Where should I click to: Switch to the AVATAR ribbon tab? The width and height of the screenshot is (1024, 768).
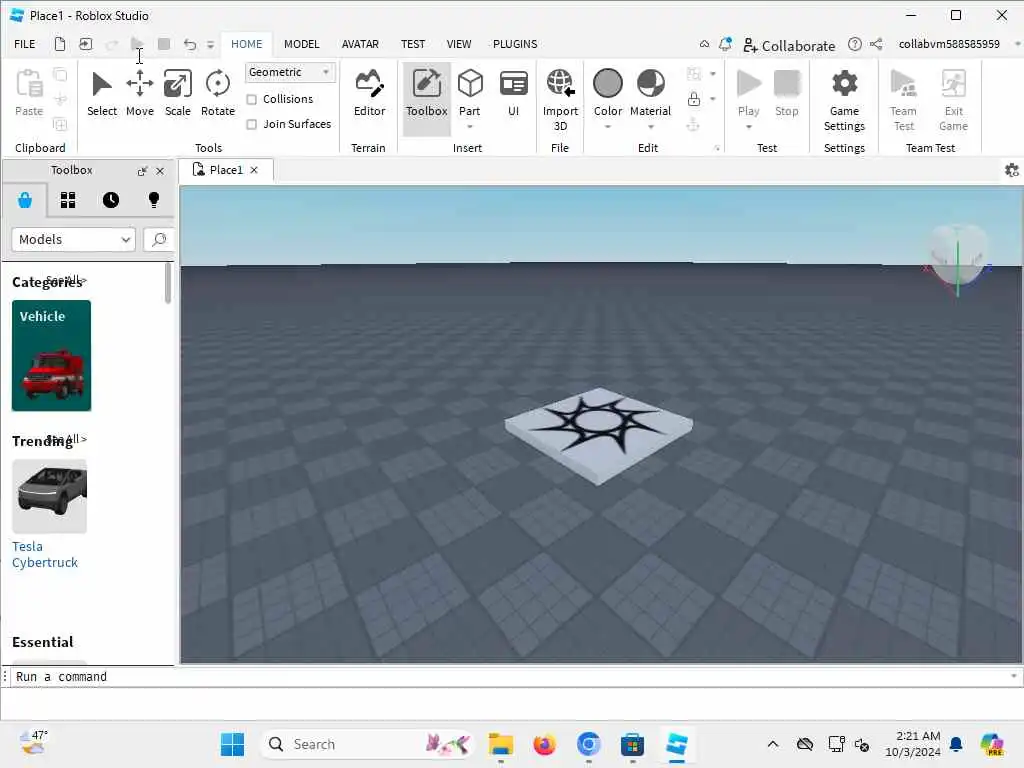pyautogui.click(x=360, y=44)
